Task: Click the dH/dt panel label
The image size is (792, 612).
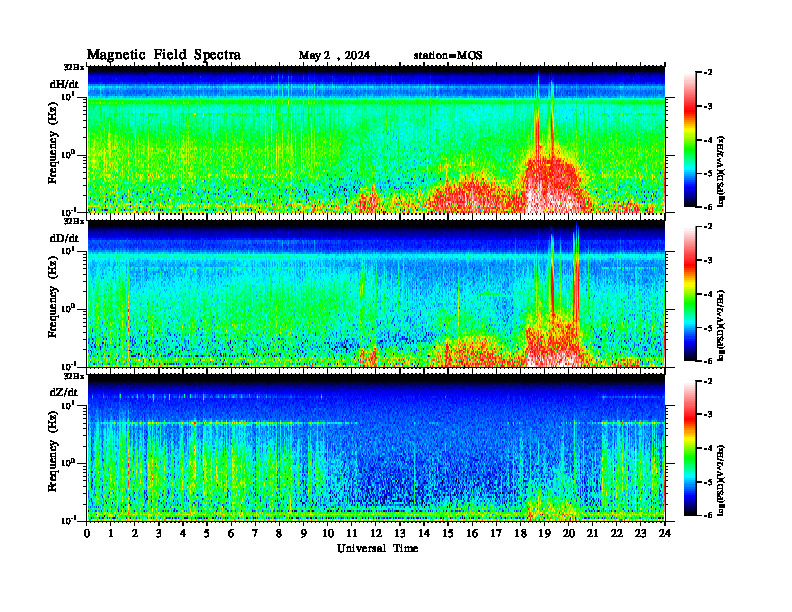Action: pos(64,84)
